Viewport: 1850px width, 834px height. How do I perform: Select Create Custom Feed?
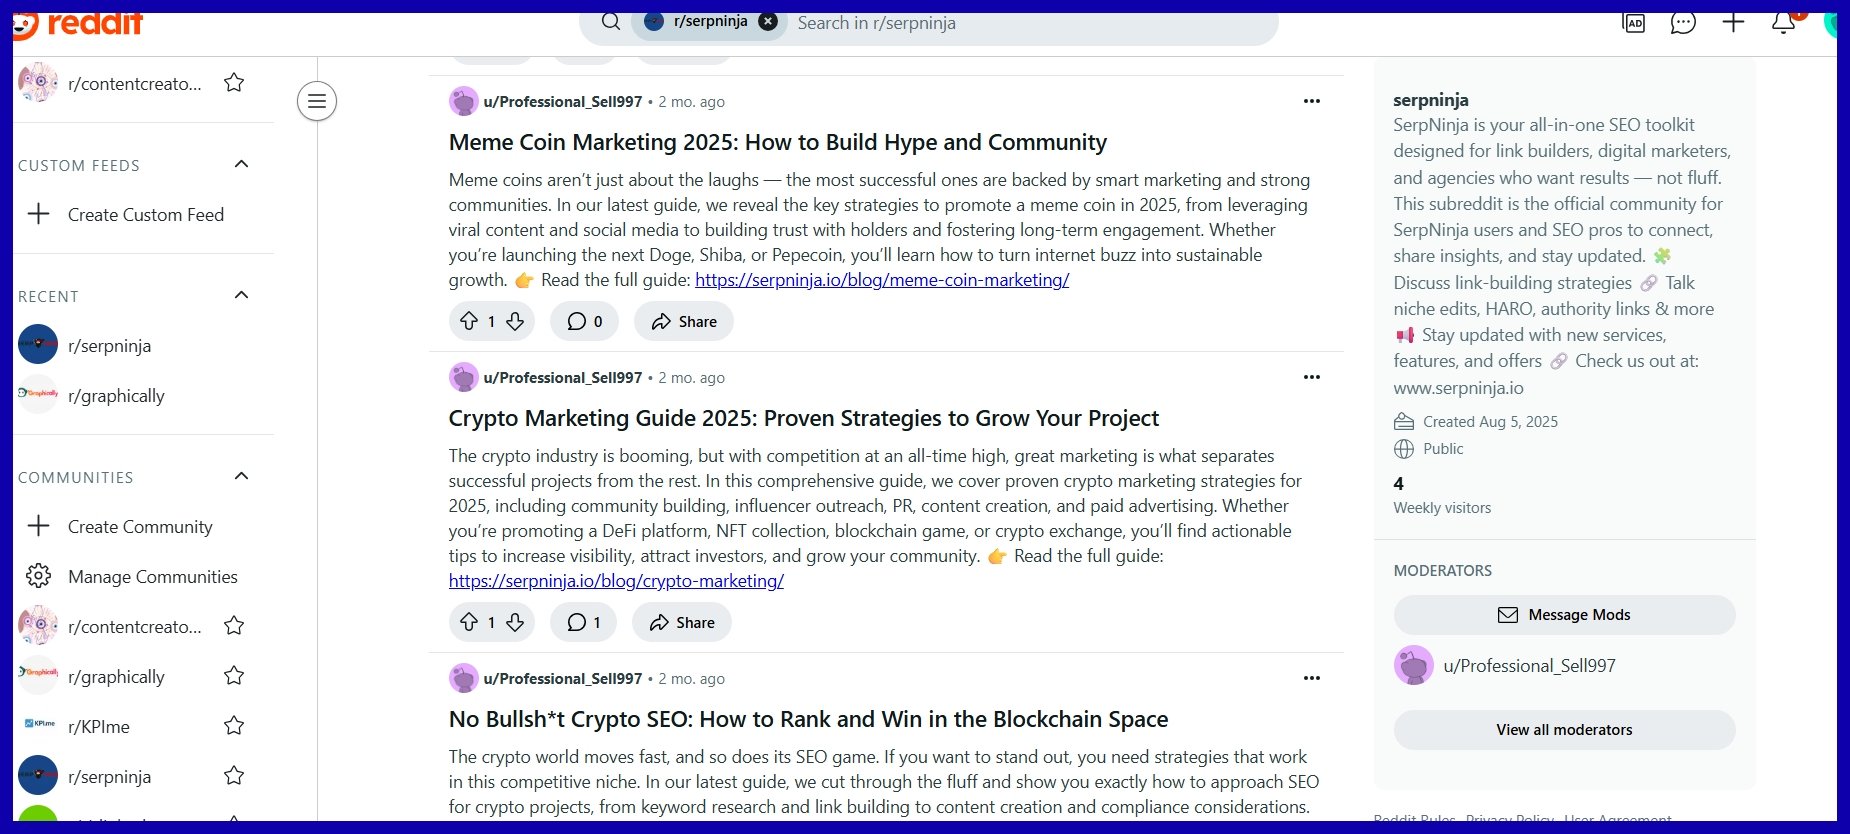pyautogui.click(x=145, y=215)
